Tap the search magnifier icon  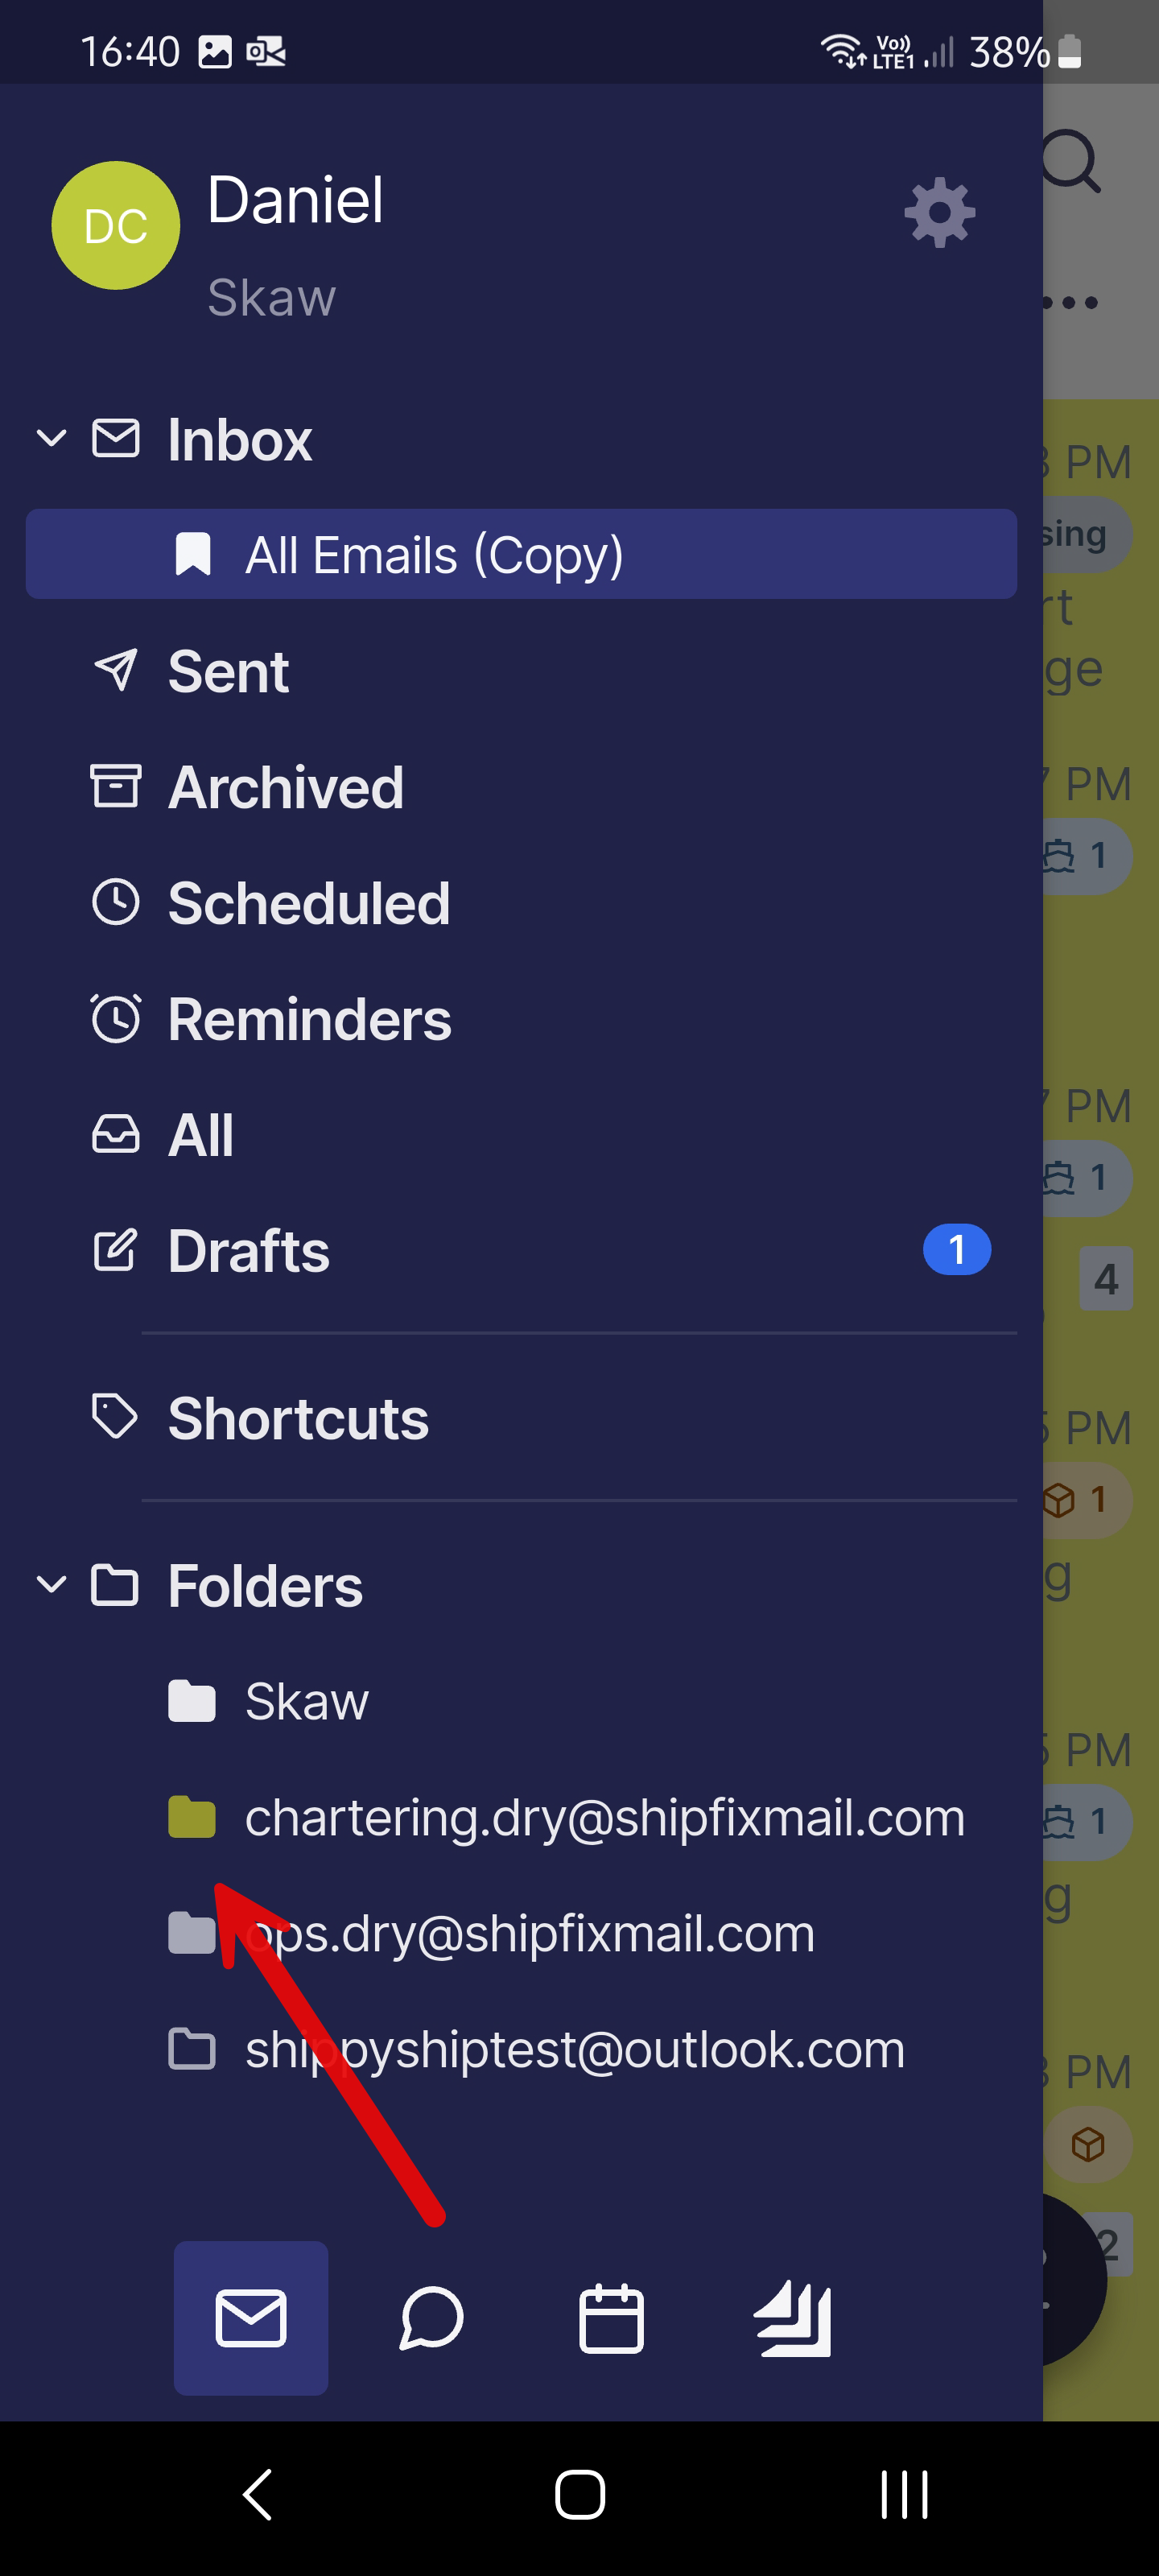coord(1071,162)
